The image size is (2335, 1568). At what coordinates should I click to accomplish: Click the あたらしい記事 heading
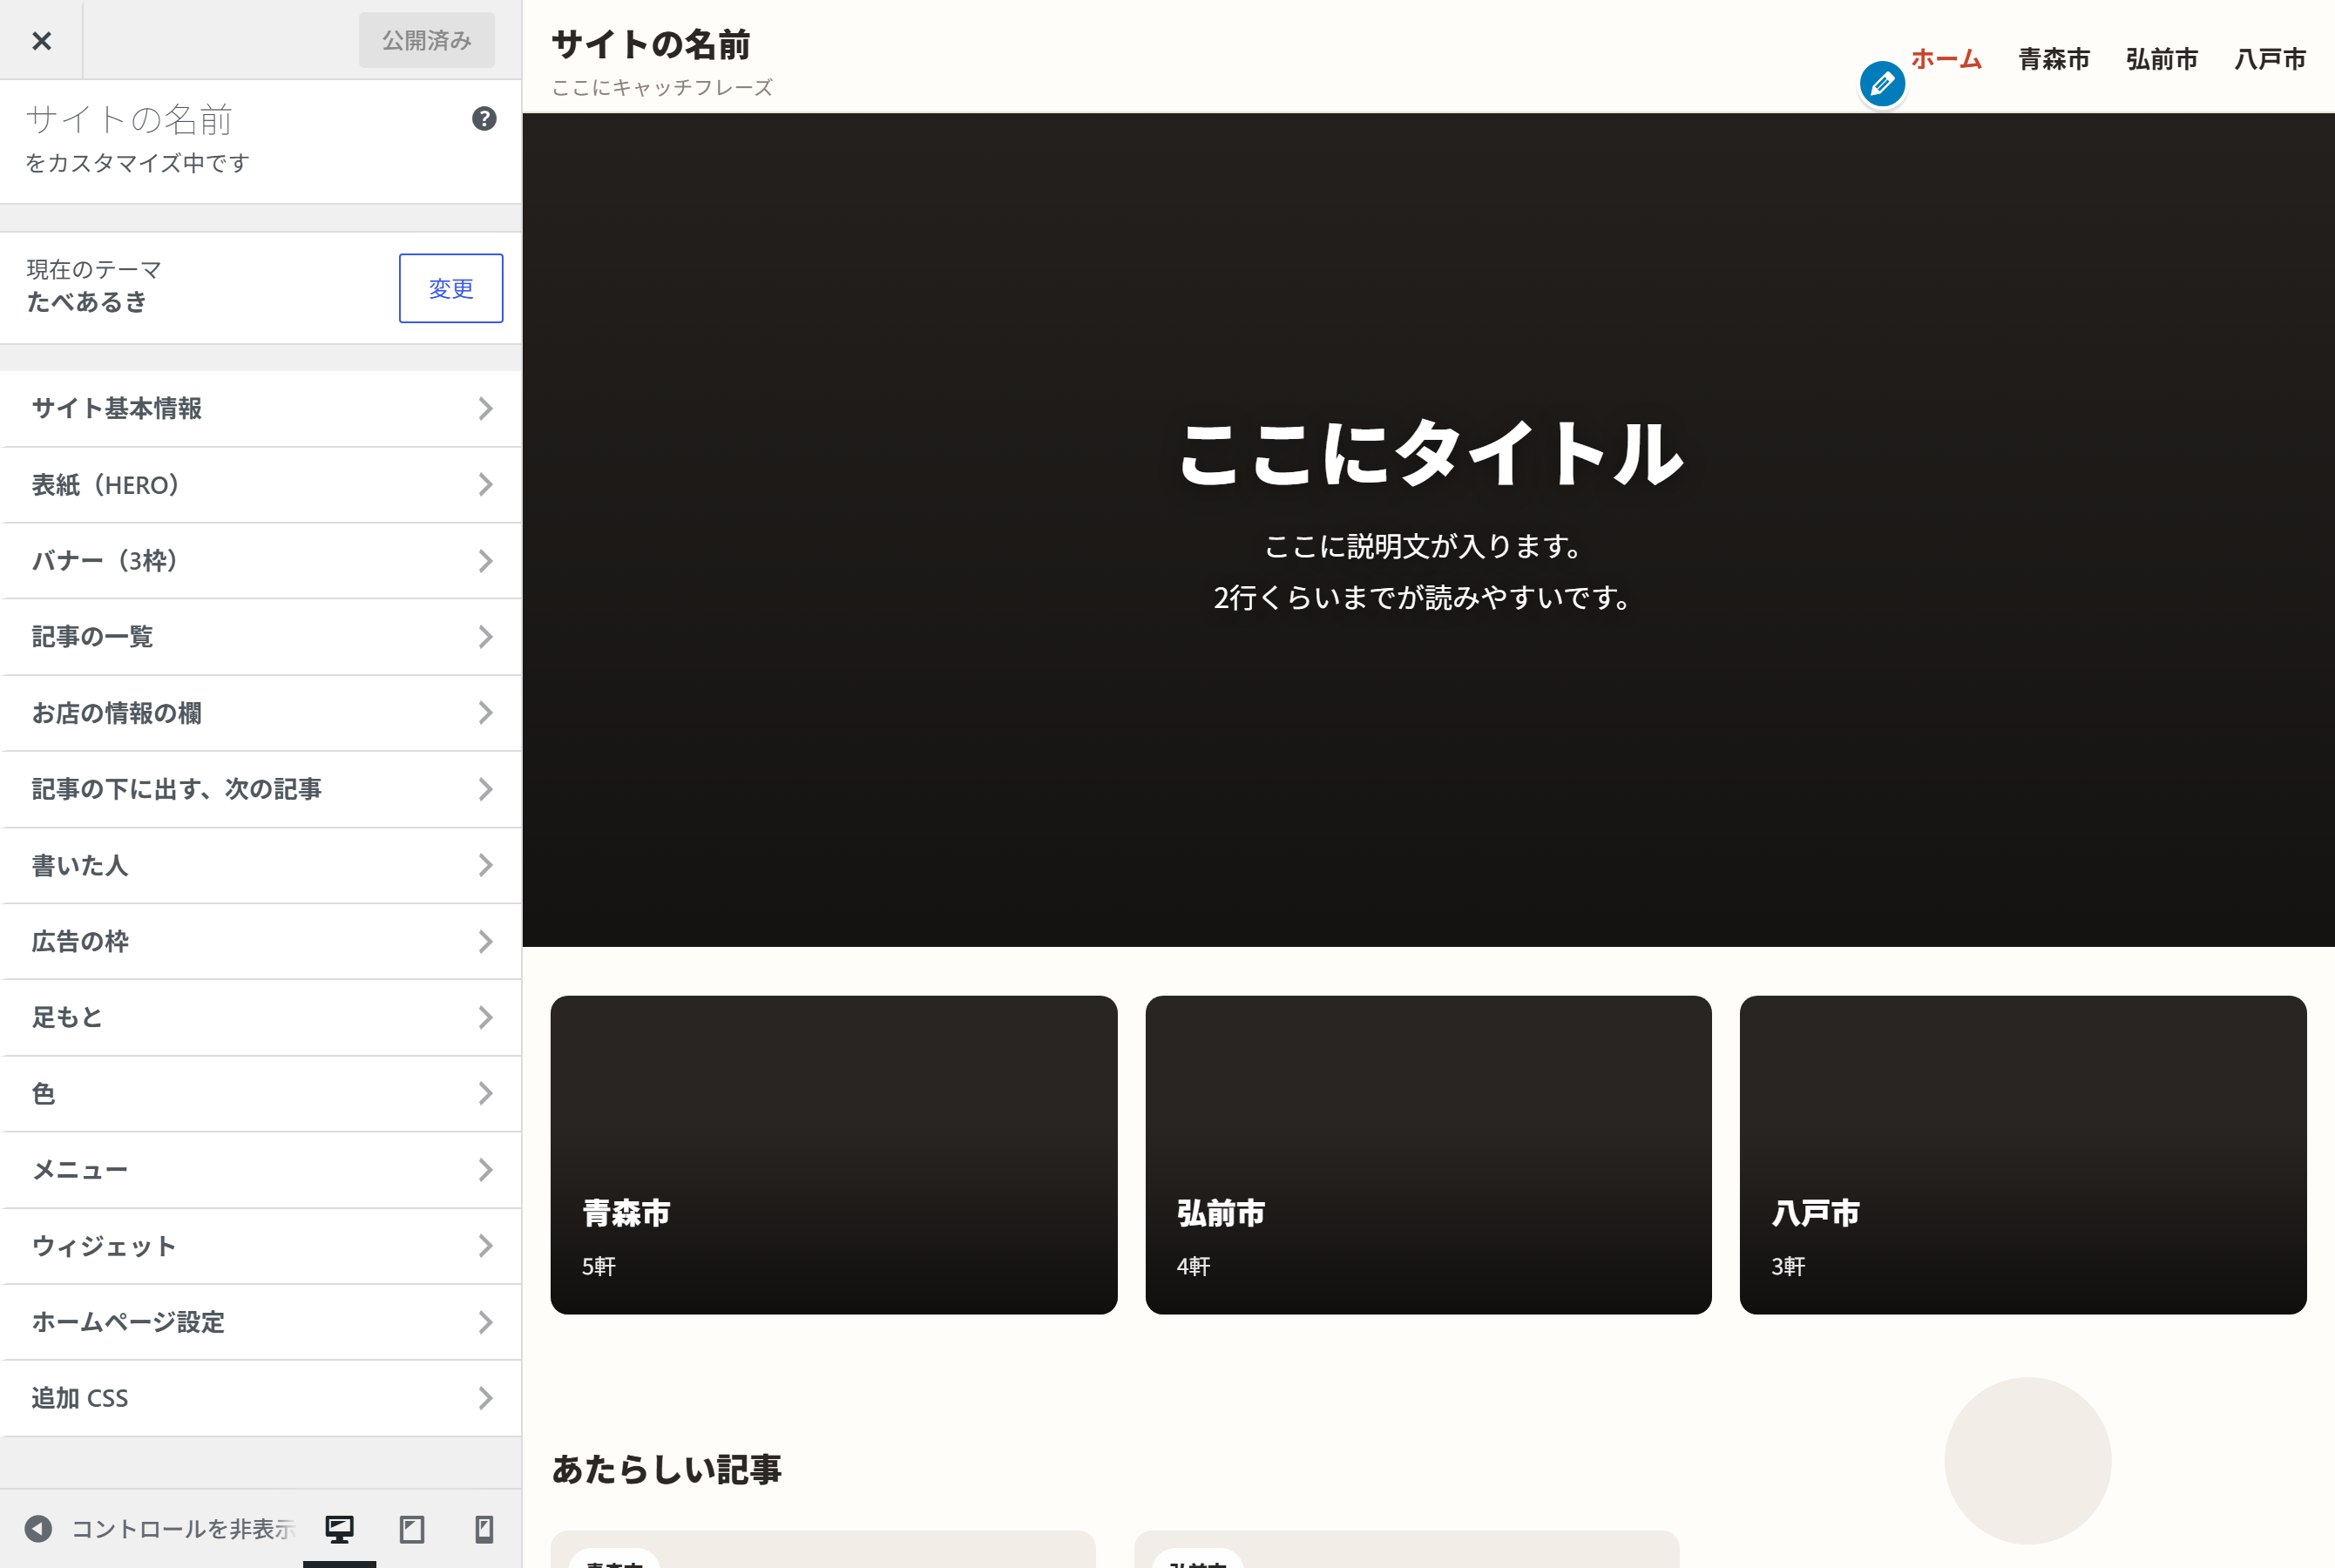[666, 1469]
